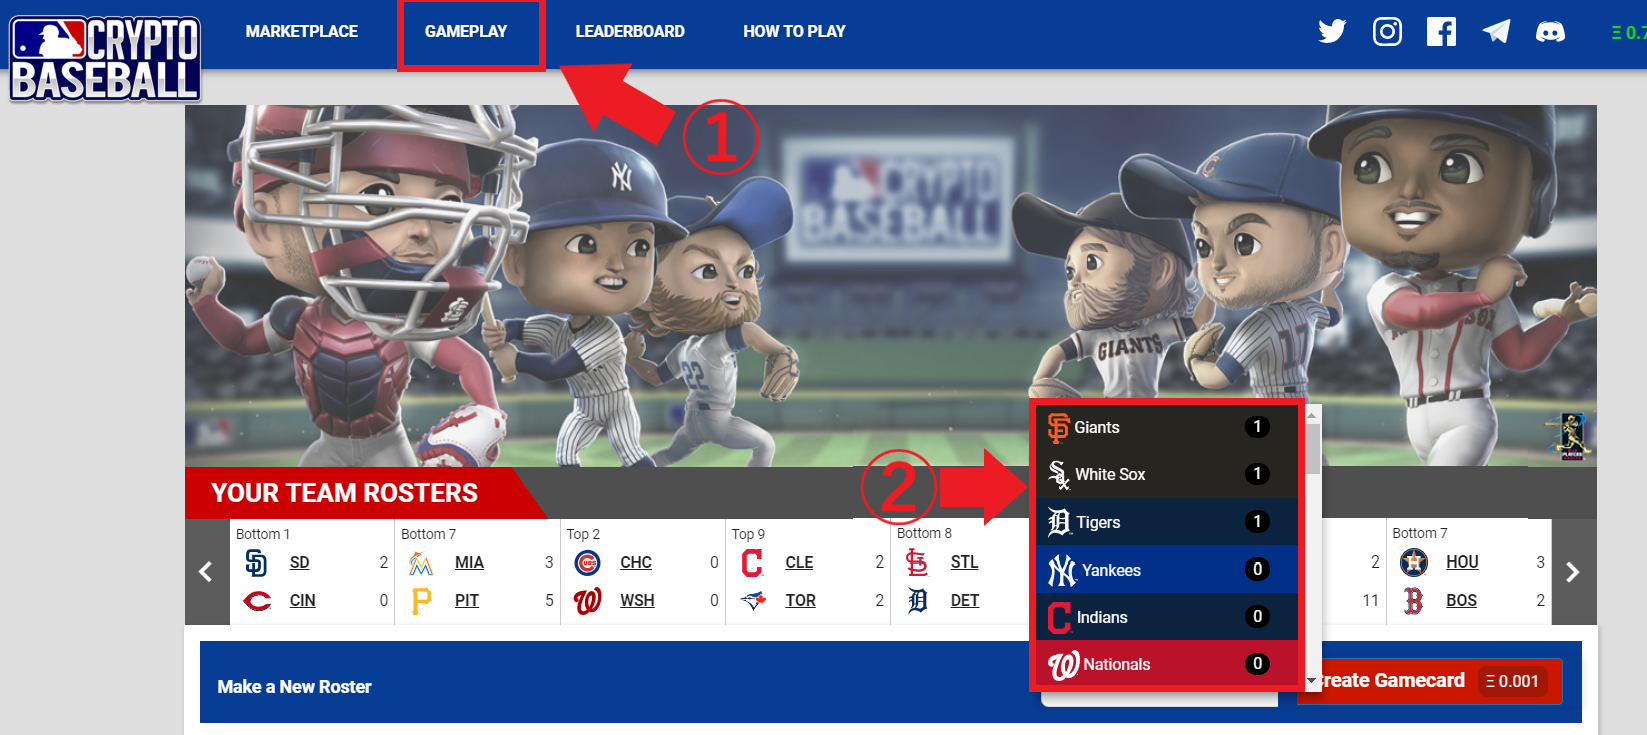Select White Sox in the dropdown list
Screen dimensions: 1647x735
pyautogui.click(x=1166, y=474)
